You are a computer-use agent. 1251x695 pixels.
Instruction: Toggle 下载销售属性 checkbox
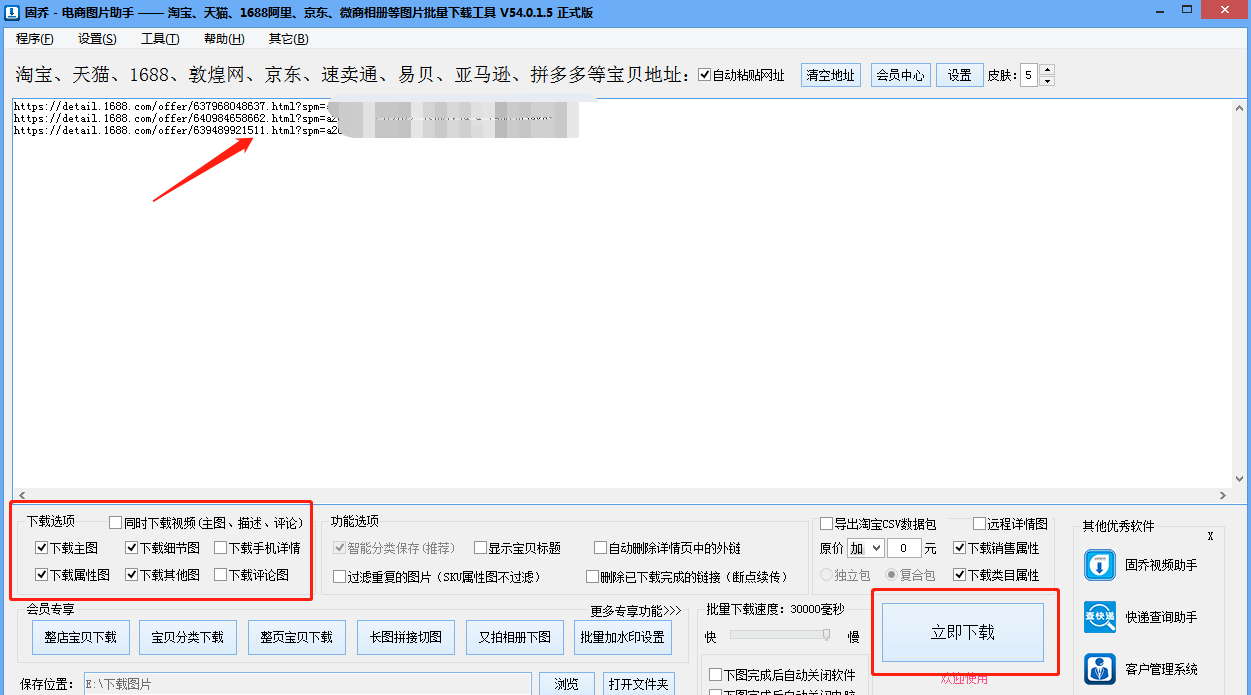959,548
